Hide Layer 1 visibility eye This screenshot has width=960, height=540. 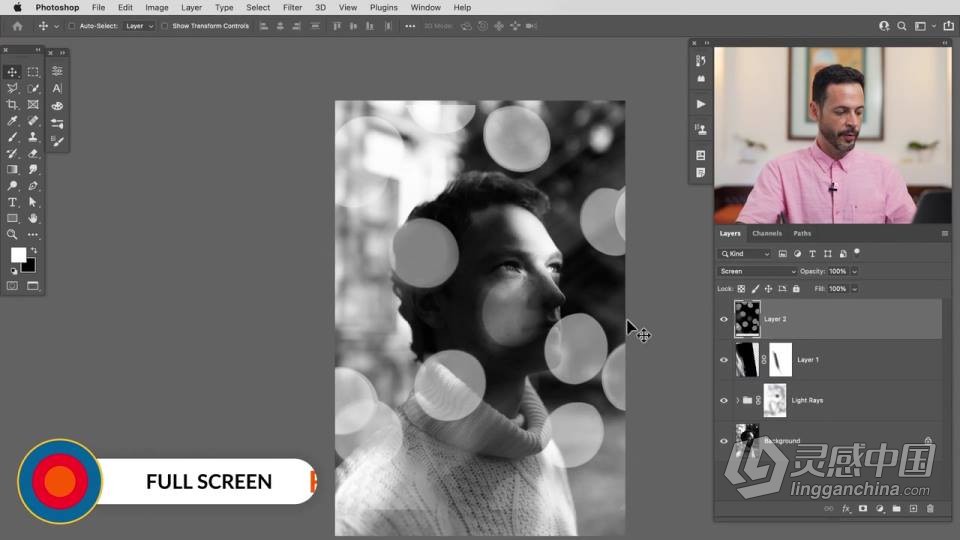click(724, 360)
